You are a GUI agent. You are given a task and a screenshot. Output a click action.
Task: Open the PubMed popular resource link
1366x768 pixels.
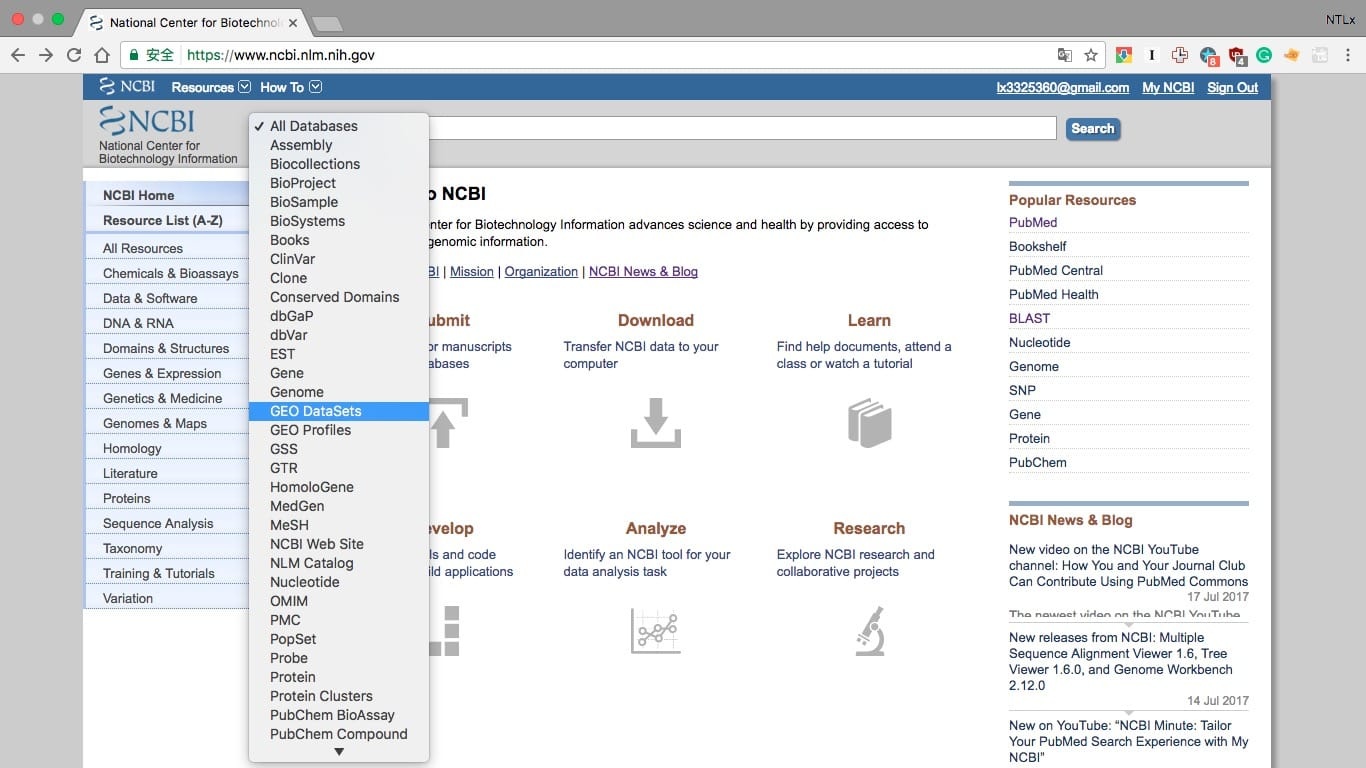(x=1033, y=222)
